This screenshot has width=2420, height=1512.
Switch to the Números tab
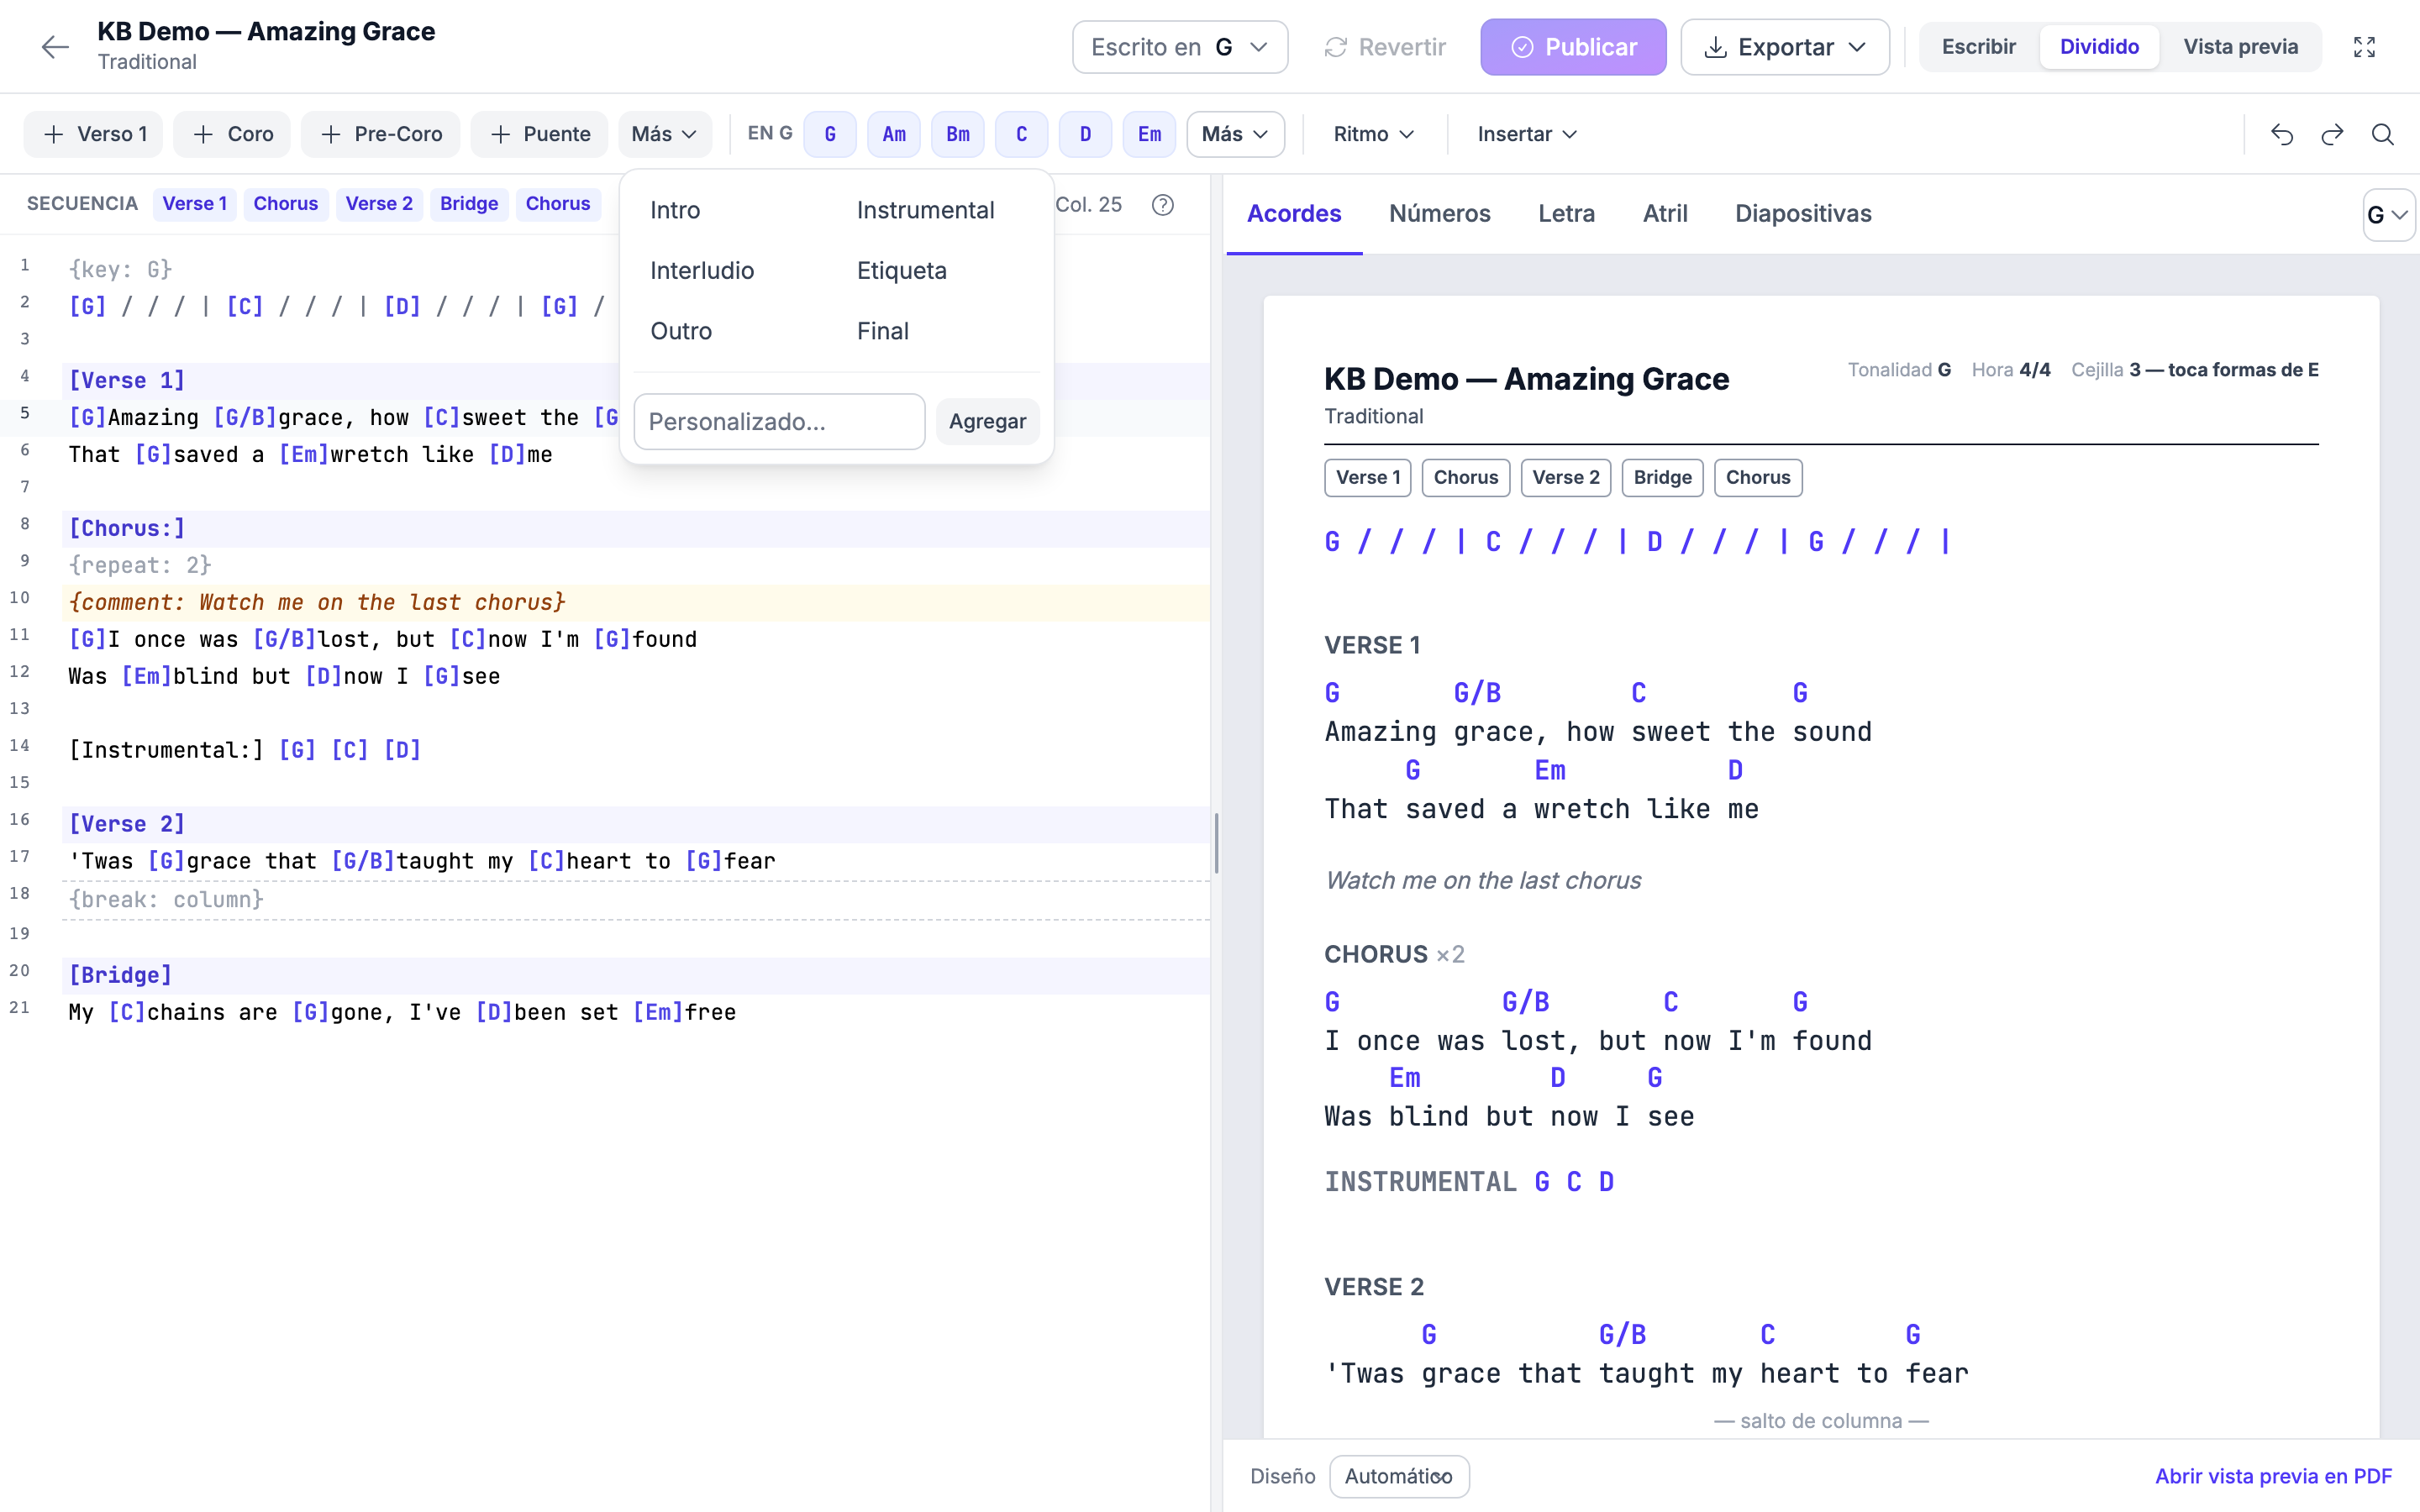pos(1439,213)
